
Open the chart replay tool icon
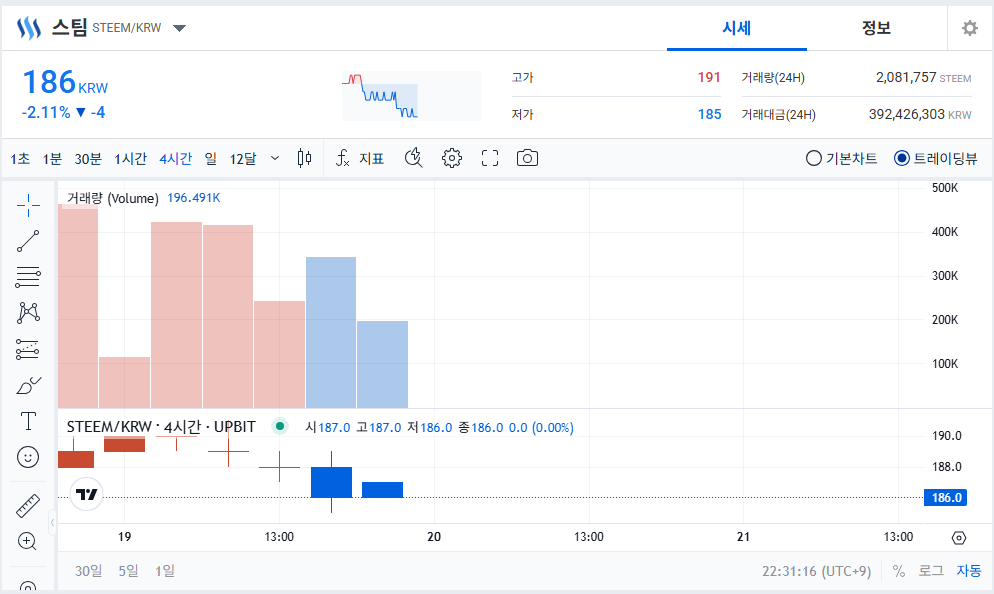tap(413, 158)
